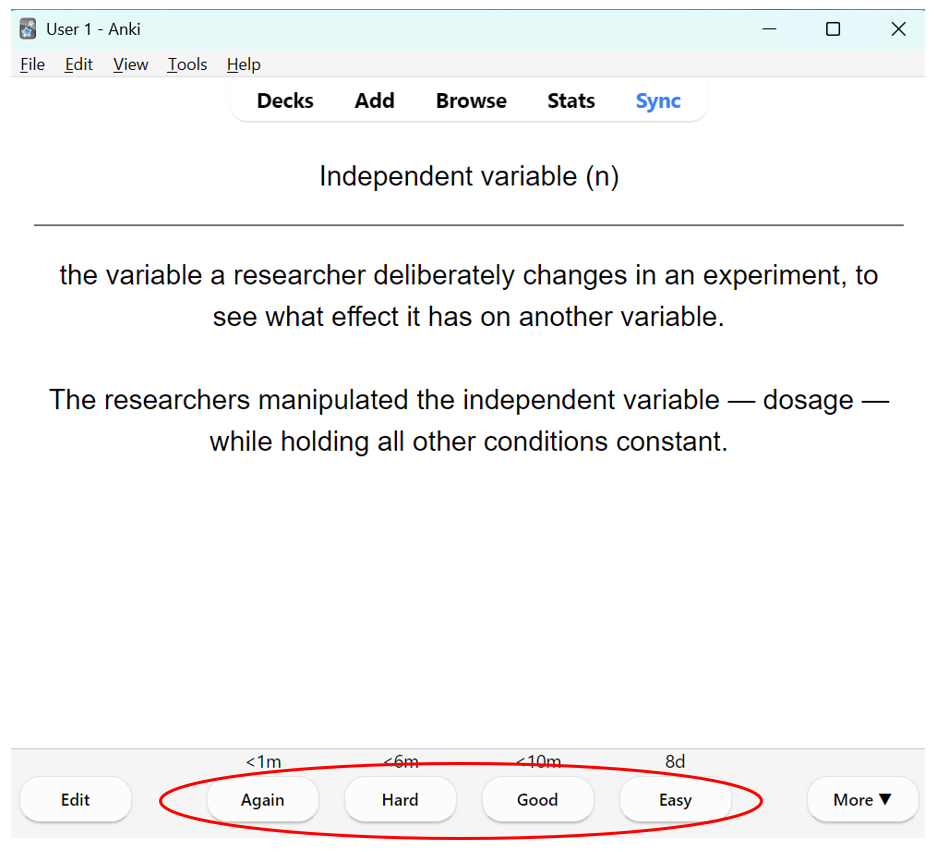The width and height of the screenshot is (937, 852).
Task: Click the Edit button below the card
Action: pos(75,799)
